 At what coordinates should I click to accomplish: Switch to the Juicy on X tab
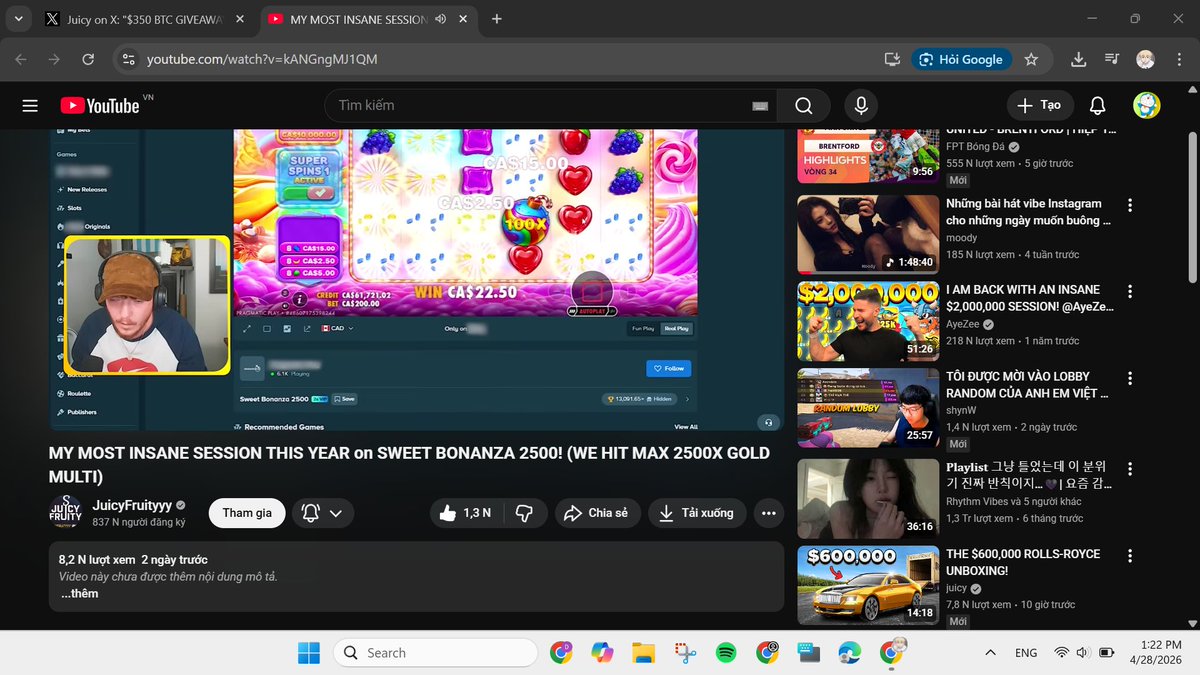[x=146, y=19]
